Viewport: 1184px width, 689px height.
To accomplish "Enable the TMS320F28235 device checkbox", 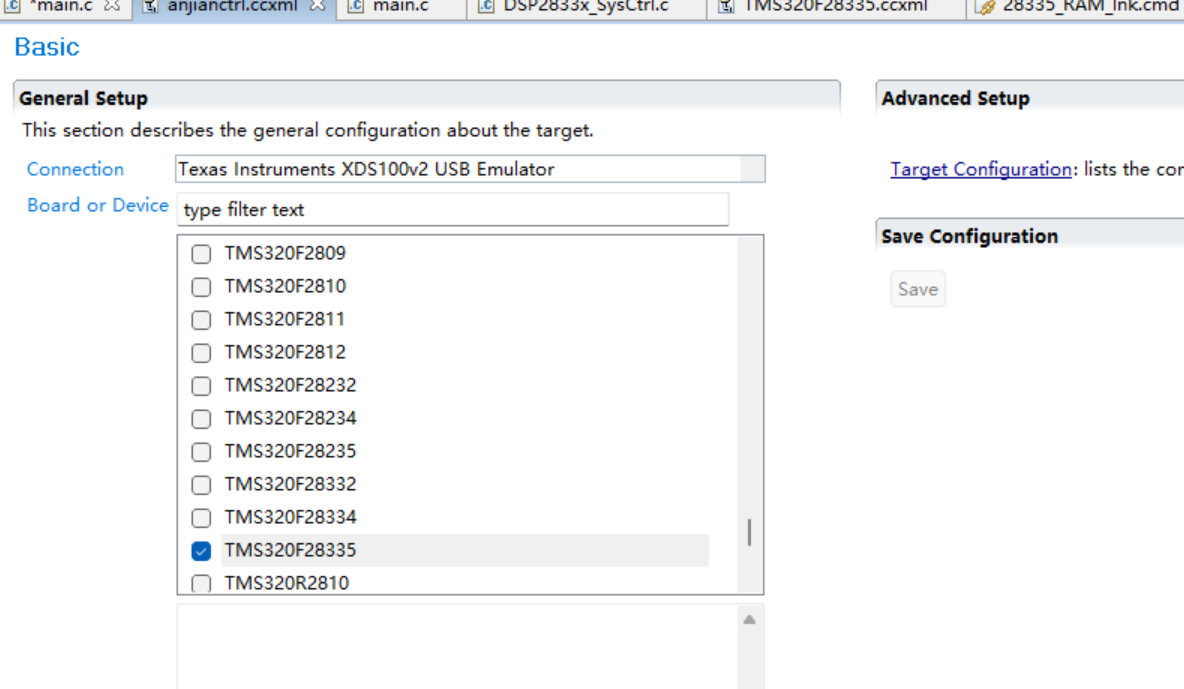I will (x=201, y=452).
